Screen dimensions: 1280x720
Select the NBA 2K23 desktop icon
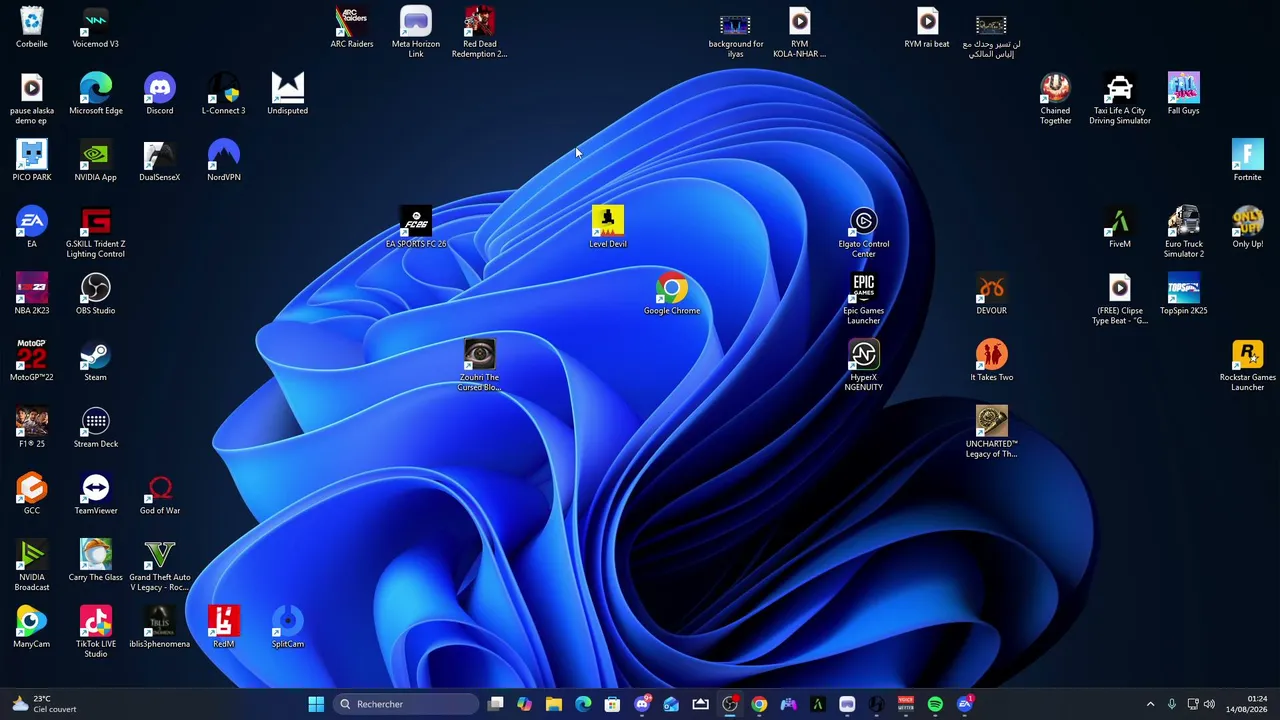(32, 295)
